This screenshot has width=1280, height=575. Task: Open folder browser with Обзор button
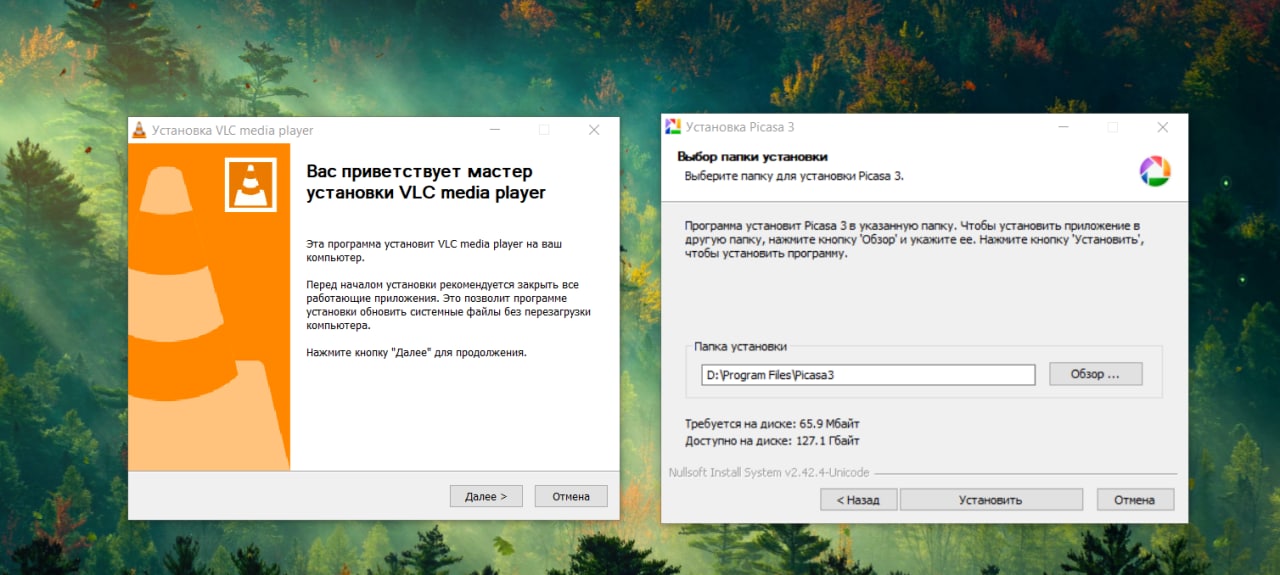[x=1095, y=374]
